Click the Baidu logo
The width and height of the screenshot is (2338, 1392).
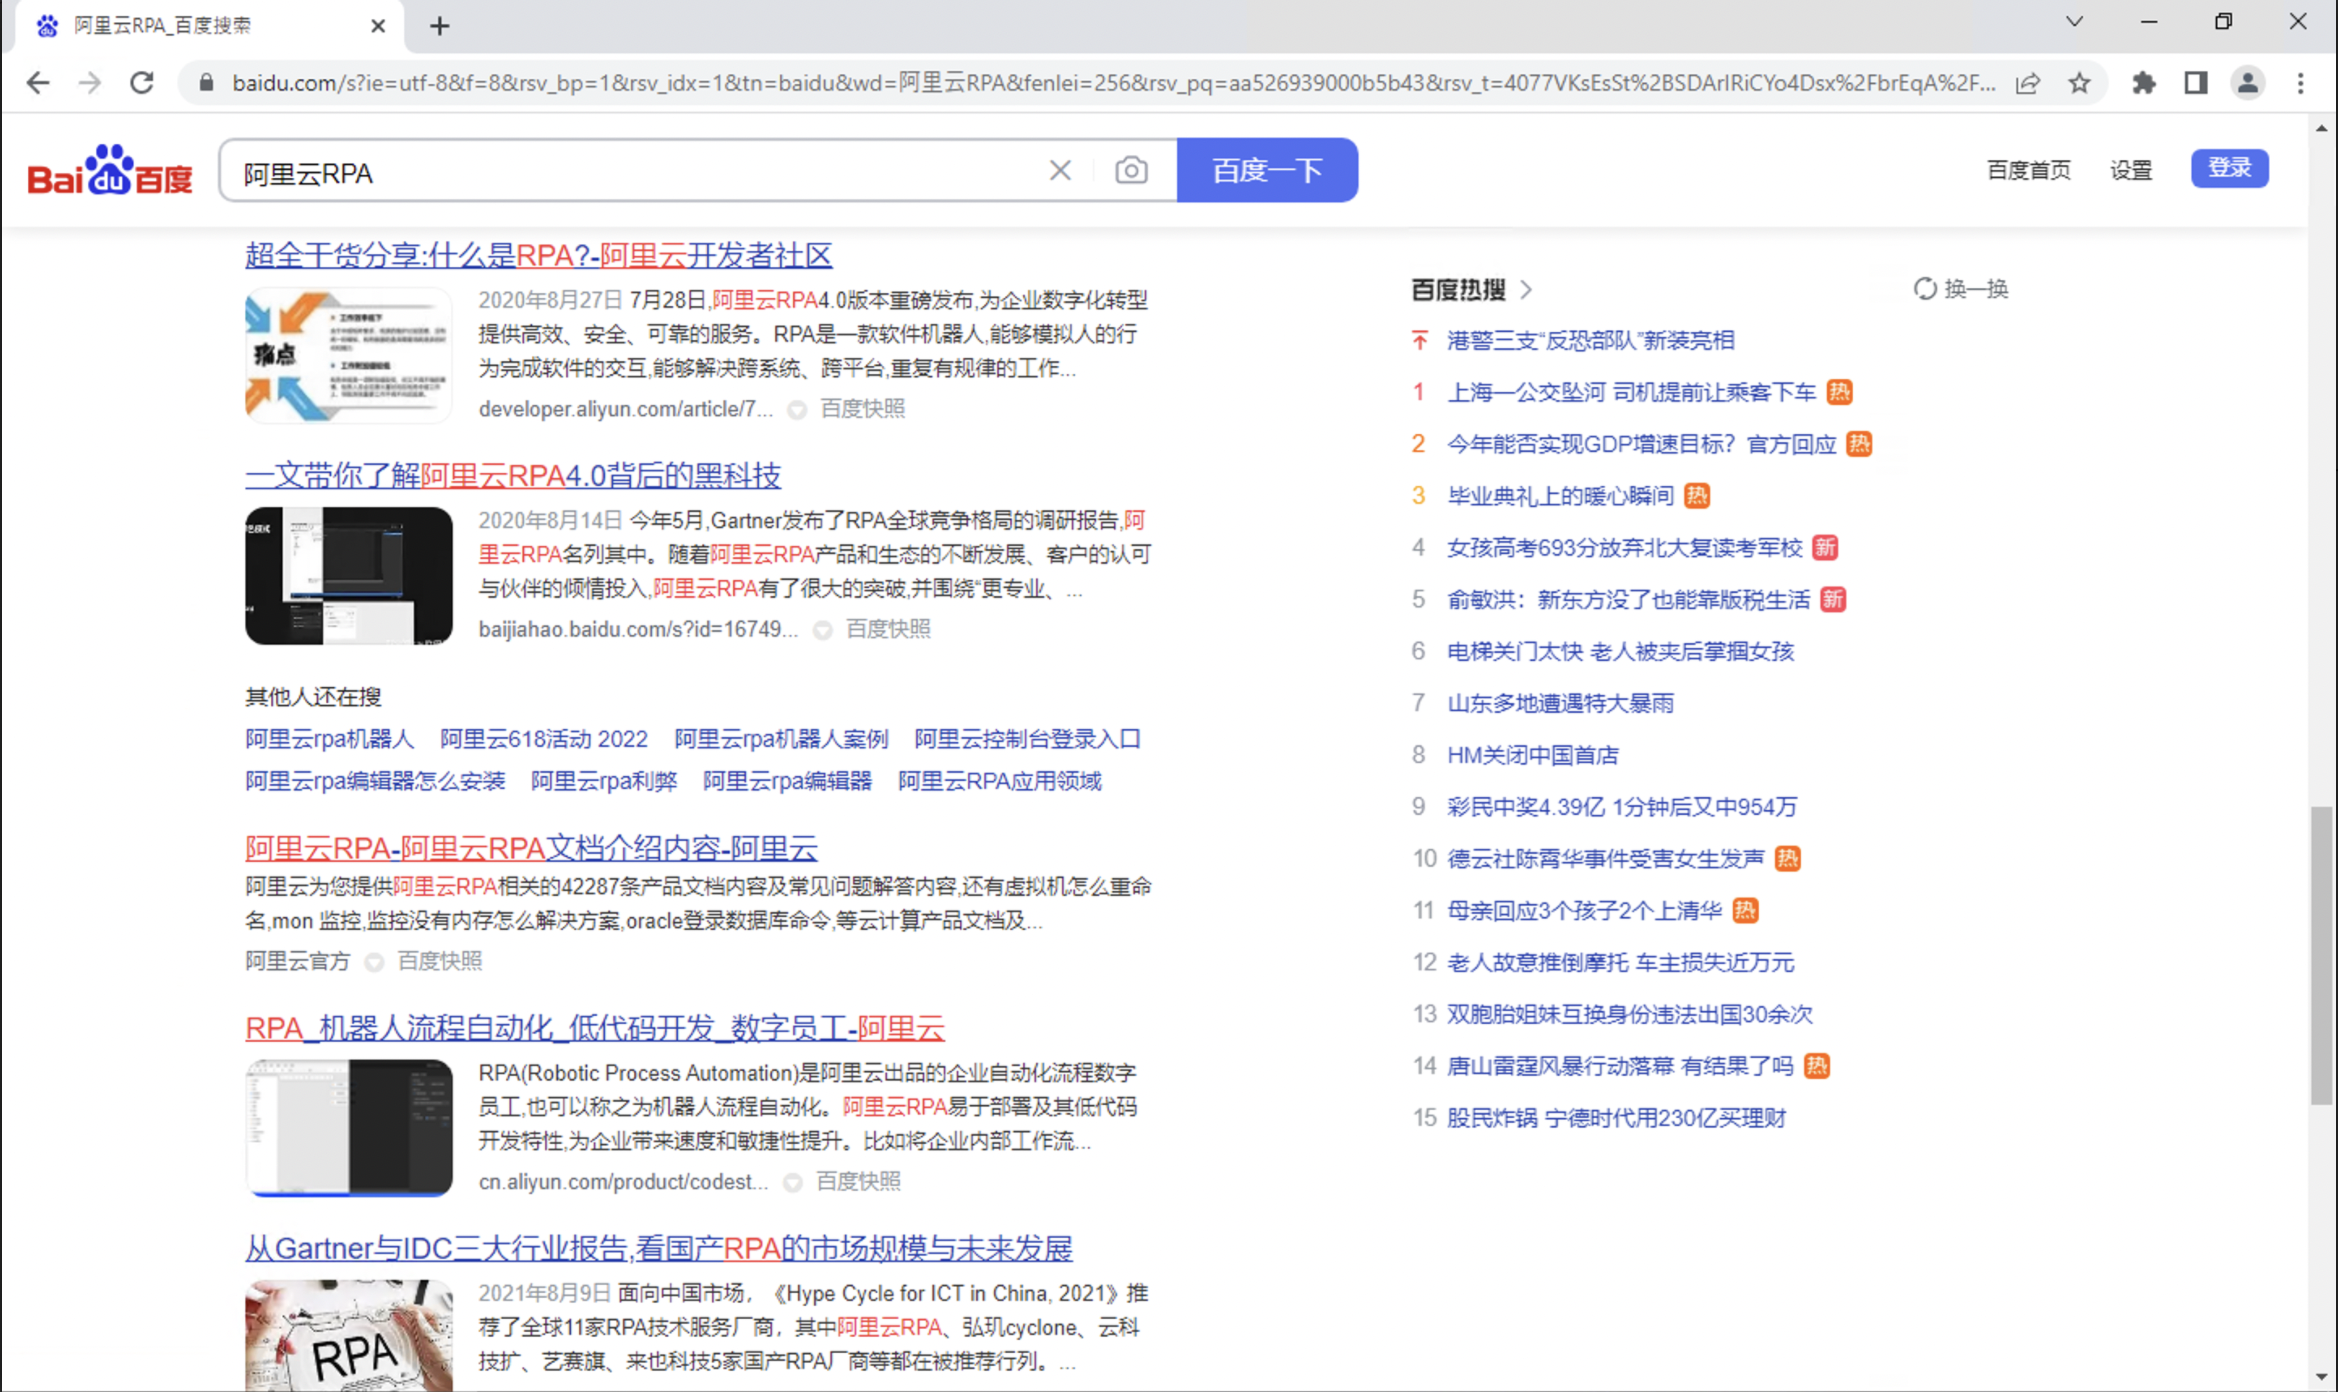[x=110, y=170]
